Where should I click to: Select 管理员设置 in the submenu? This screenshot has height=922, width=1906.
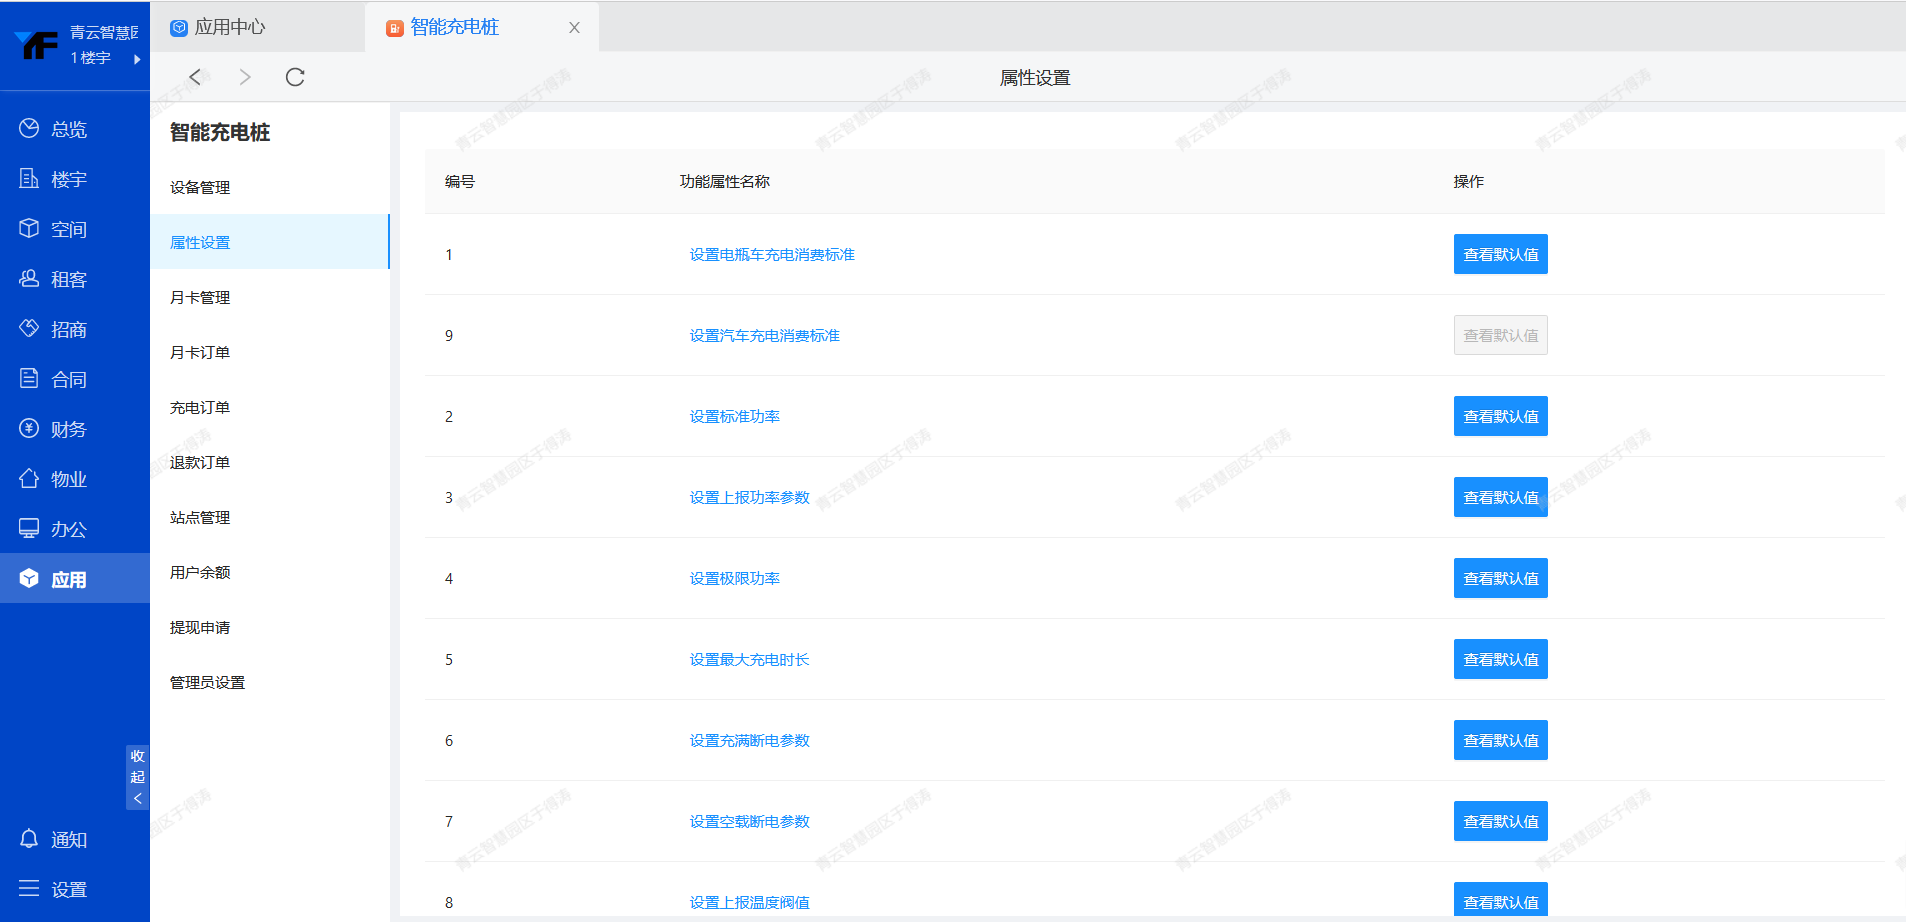coord(207,682)
